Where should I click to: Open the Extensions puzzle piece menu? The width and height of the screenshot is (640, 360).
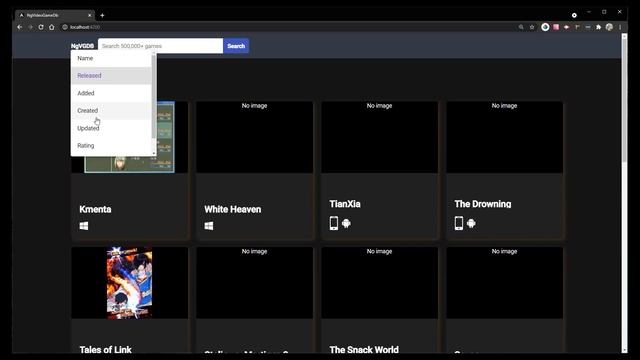click(598, 27)
